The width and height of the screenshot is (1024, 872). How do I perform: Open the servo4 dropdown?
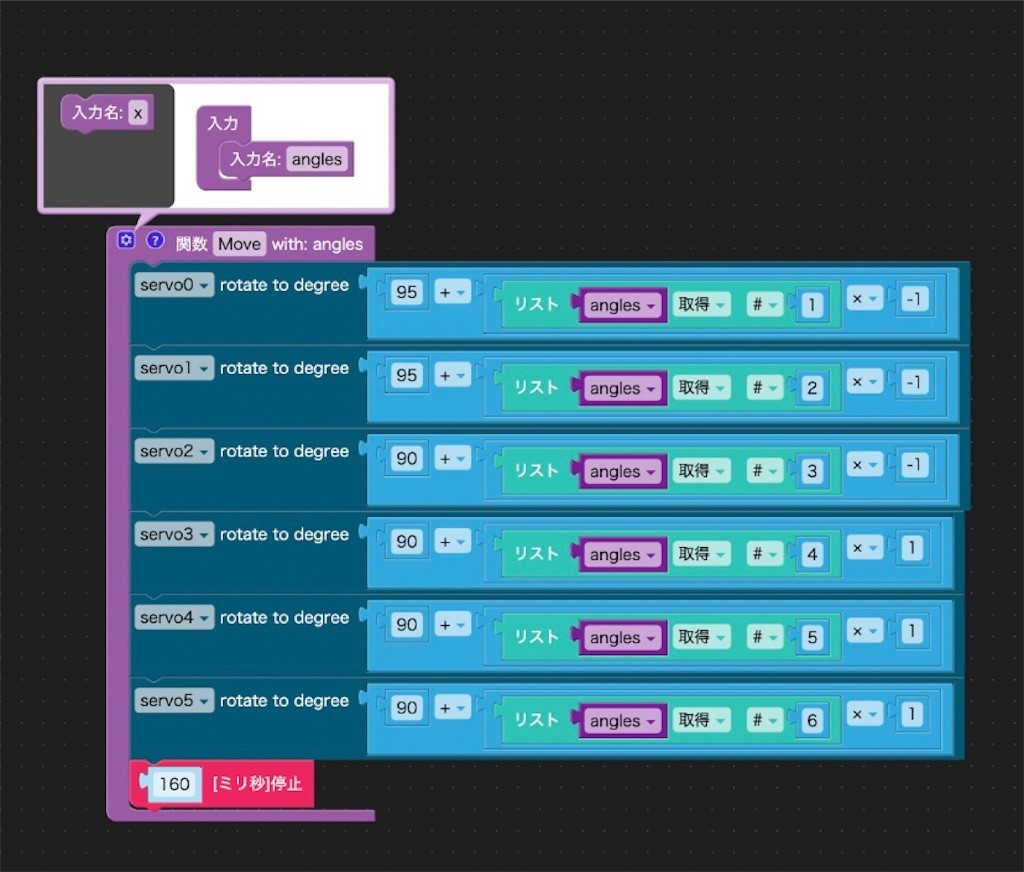(x=174, y=617)
